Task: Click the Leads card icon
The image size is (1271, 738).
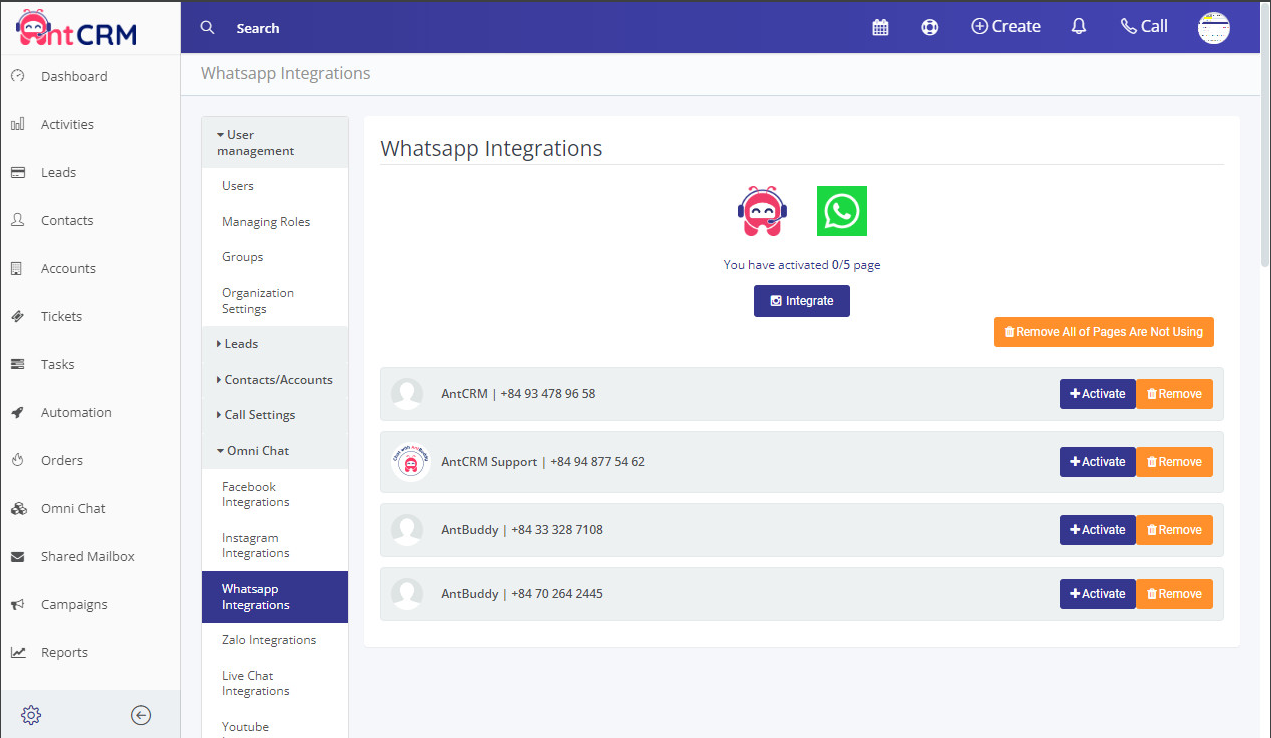Action: 18,172
